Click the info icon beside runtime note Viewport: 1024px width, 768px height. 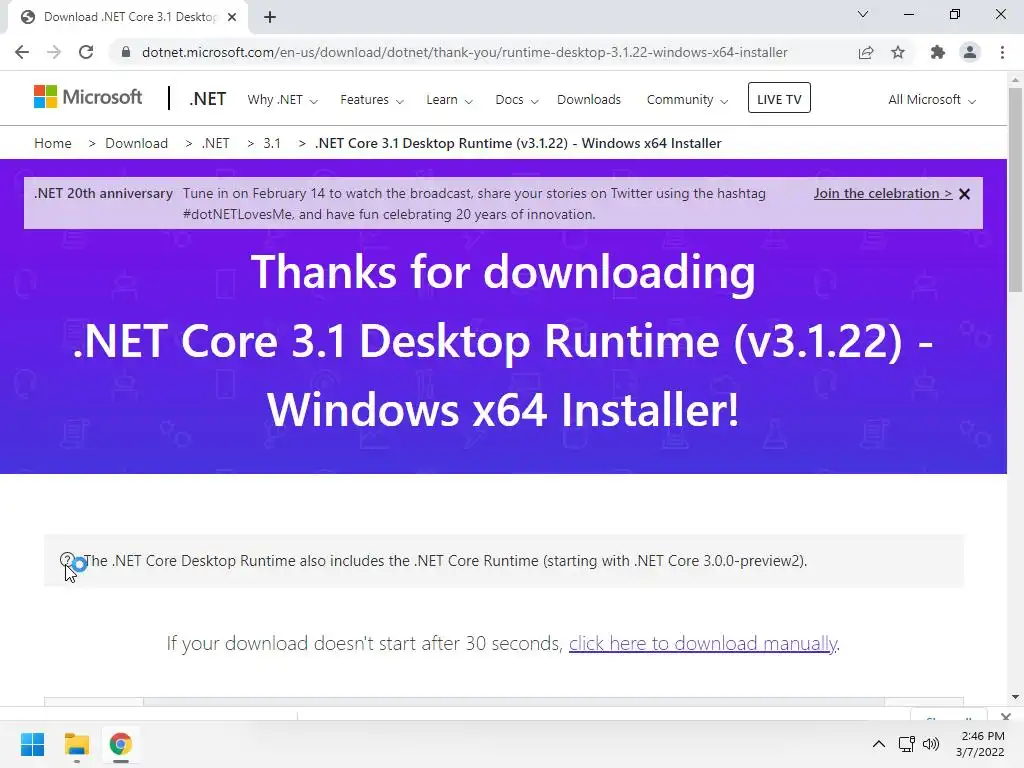[x=67, y=560]
